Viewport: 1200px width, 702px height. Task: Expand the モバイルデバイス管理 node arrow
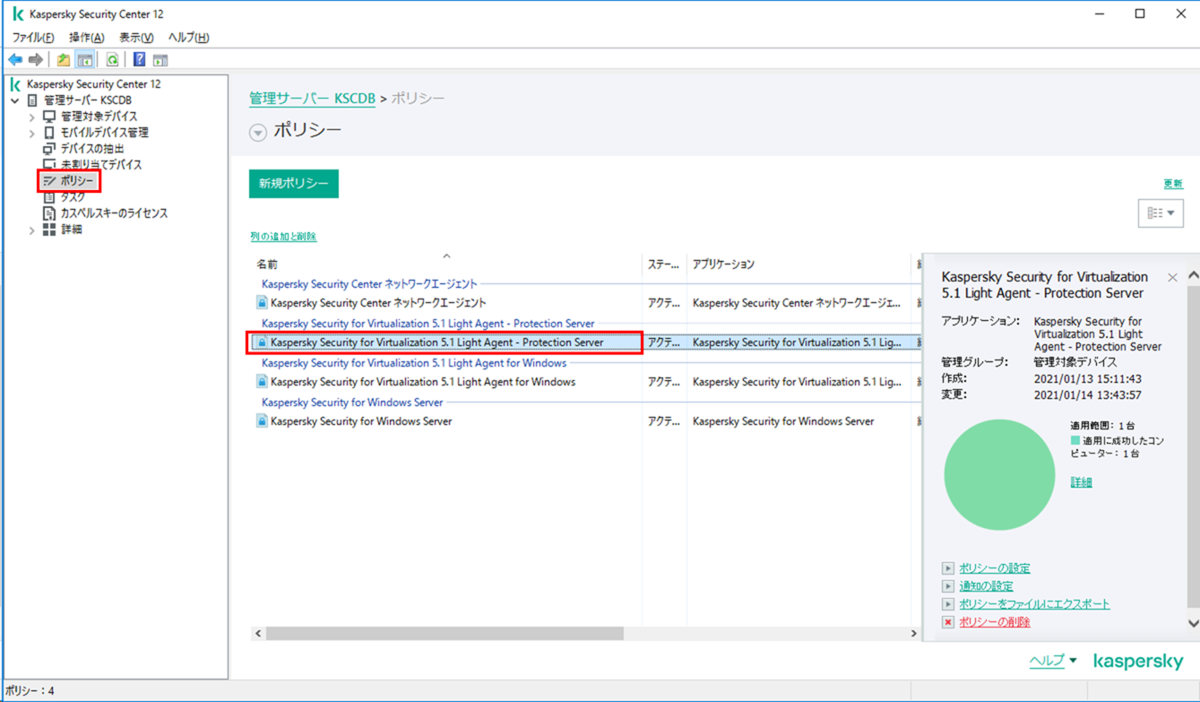point(32,133)
